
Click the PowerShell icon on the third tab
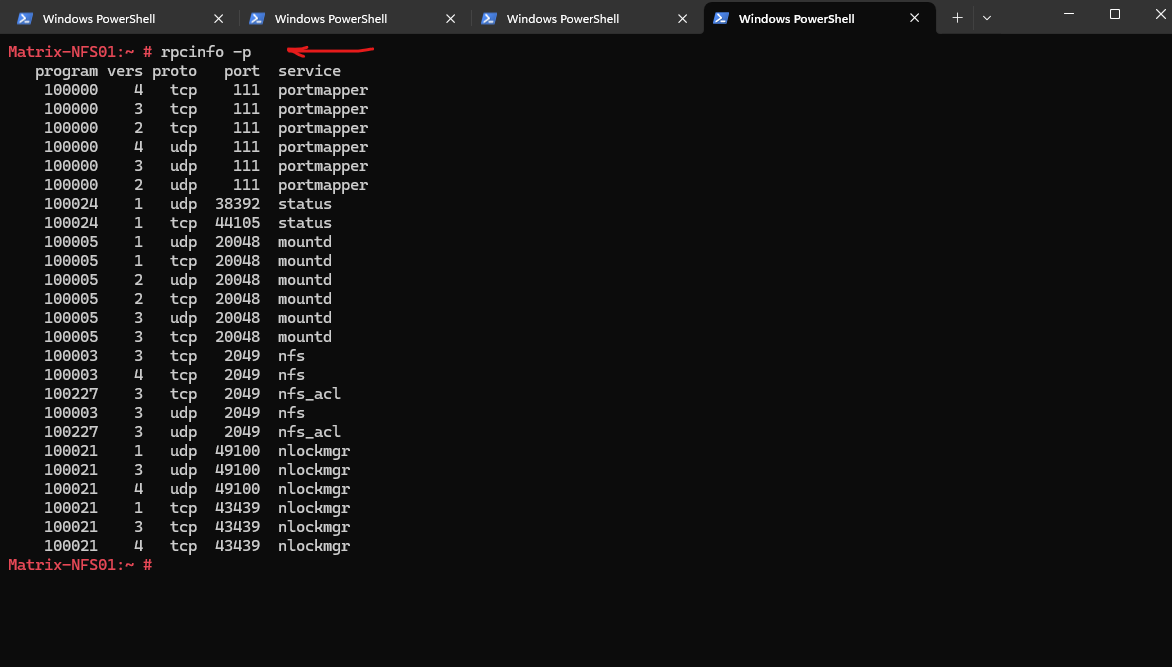(x=489, y=19)
